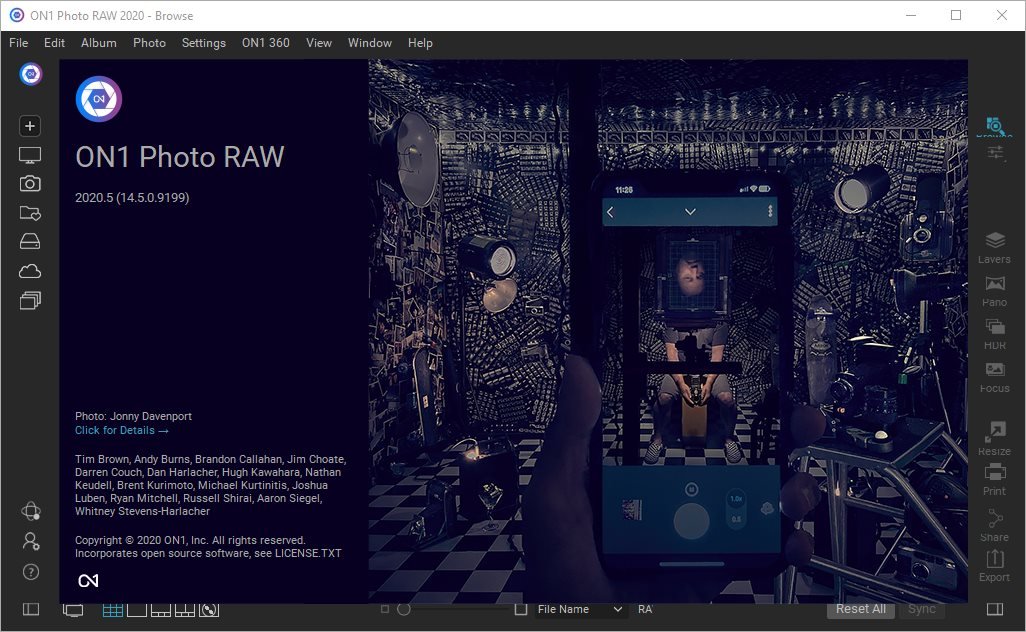Switch to the Browse module icon
The height and width of the screenshot is (632, 1026).
[995, 126]
